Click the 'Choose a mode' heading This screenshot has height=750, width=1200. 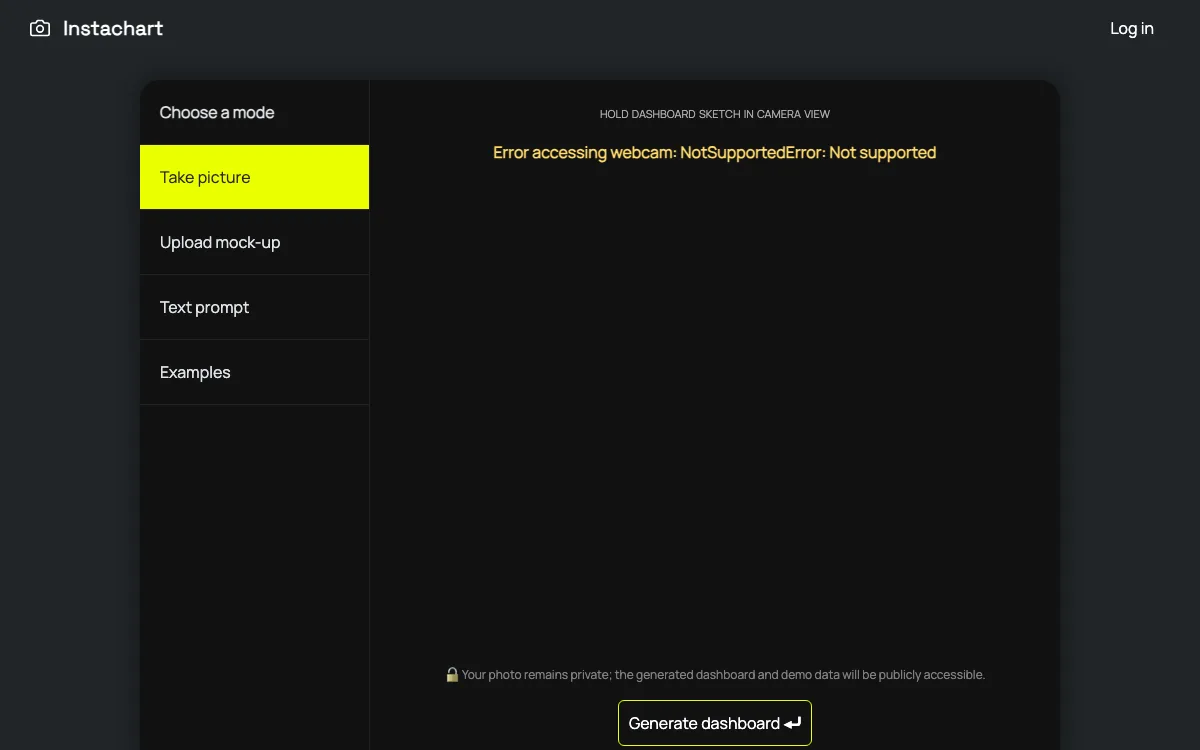217,112
